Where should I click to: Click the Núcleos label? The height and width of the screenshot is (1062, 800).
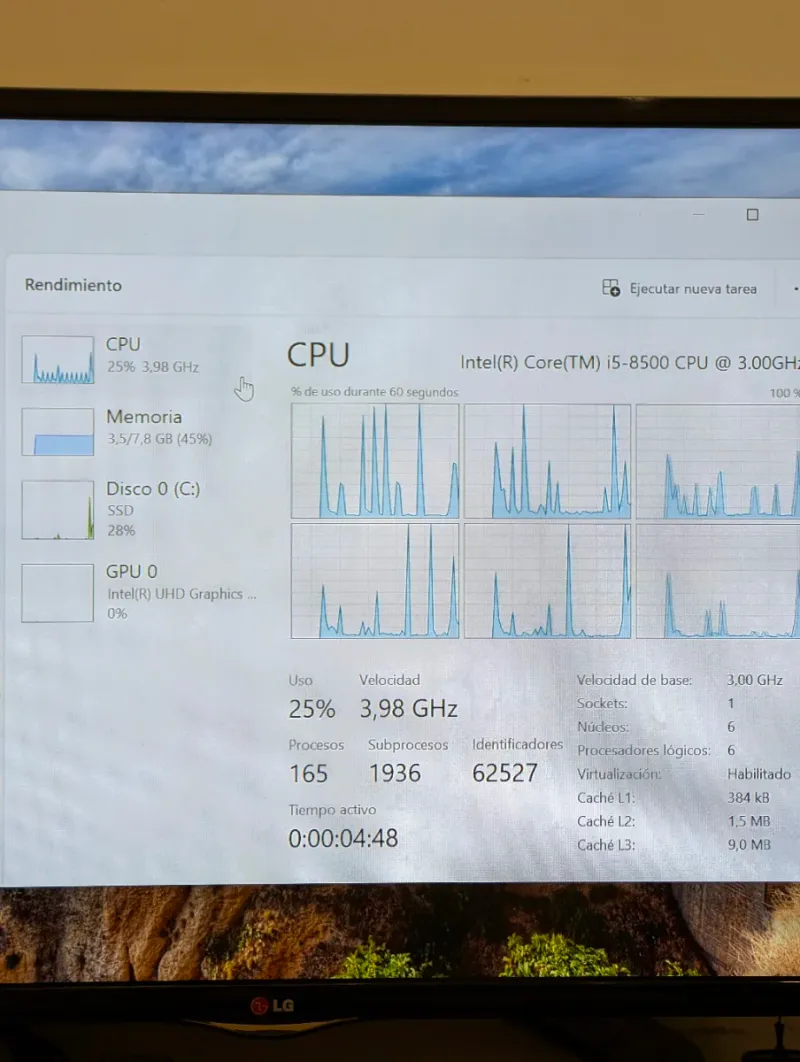[x=603, y=727]
